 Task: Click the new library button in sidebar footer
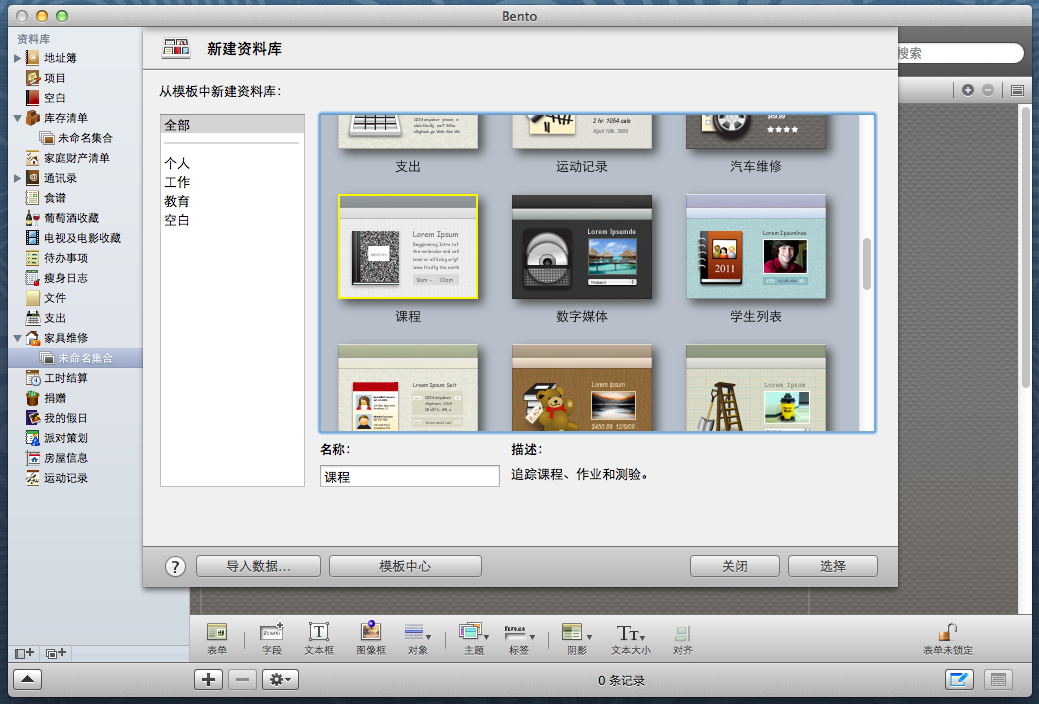point(25,653)
